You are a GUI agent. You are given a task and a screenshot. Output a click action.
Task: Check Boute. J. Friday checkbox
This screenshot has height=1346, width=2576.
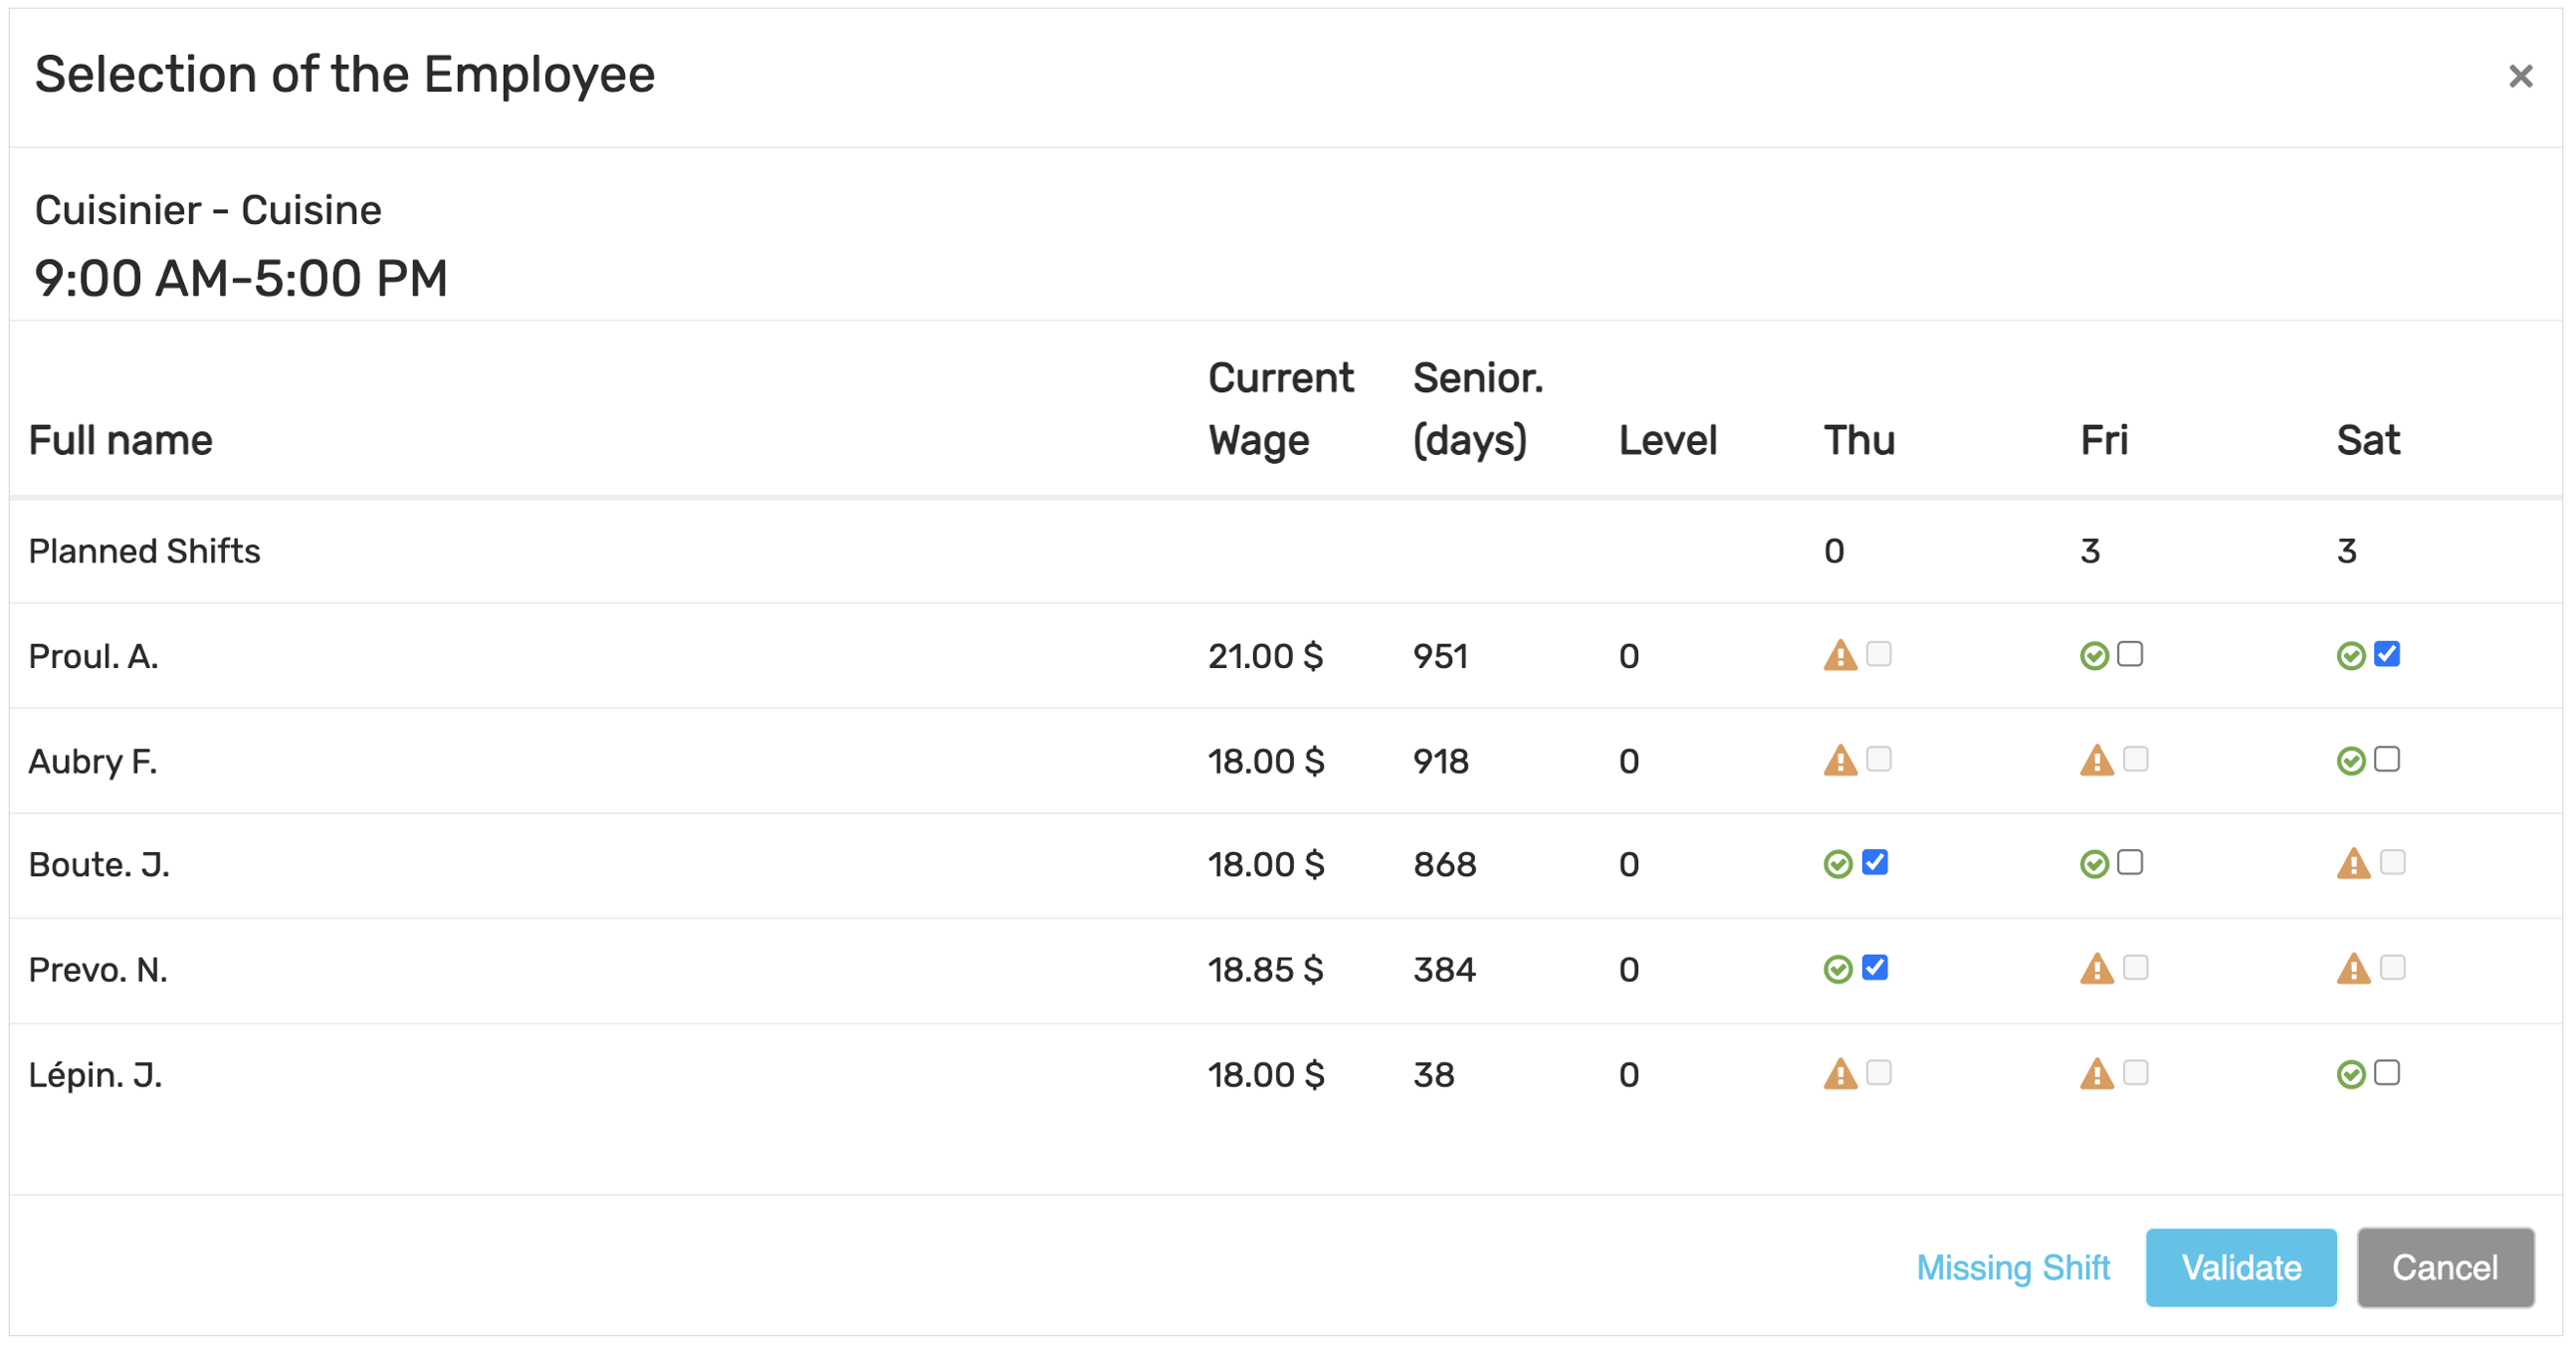2130,862
